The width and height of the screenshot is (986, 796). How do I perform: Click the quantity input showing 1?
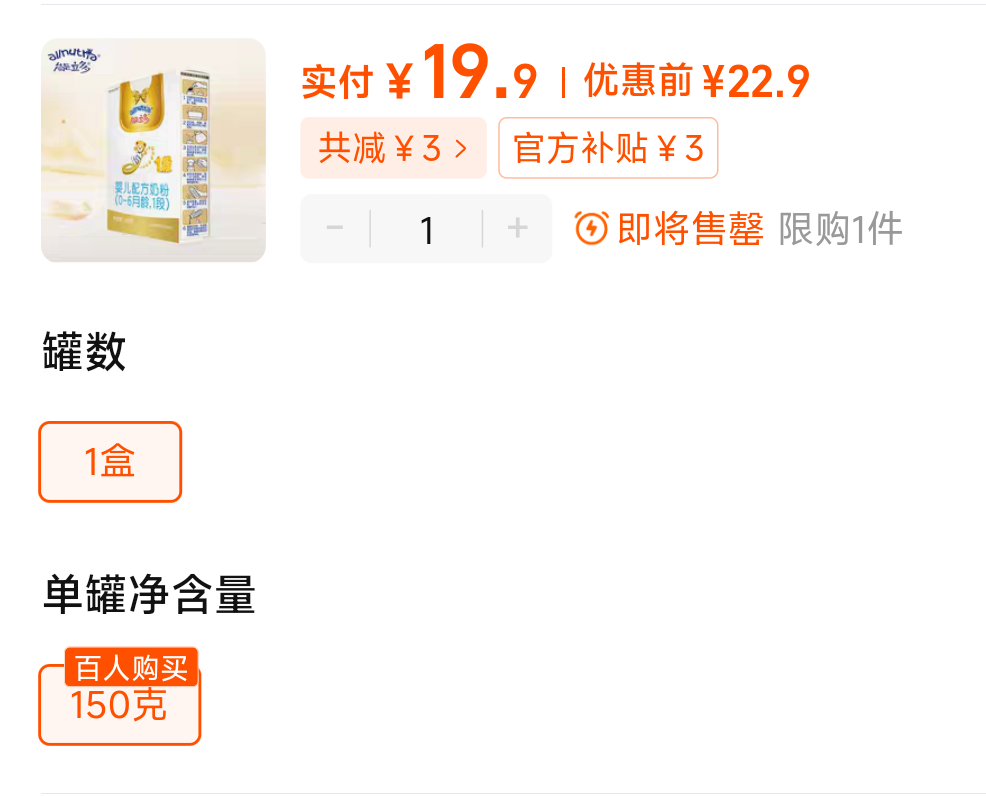click(426, 229)
